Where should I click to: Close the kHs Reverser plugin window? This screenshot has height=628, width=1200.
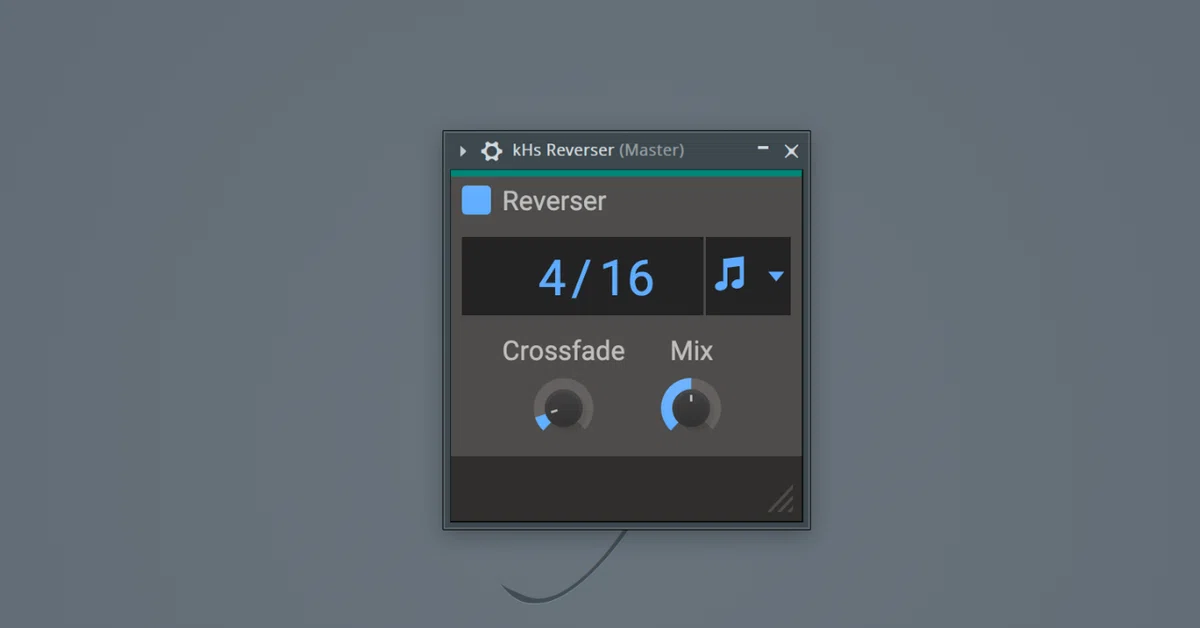point(791,151)
